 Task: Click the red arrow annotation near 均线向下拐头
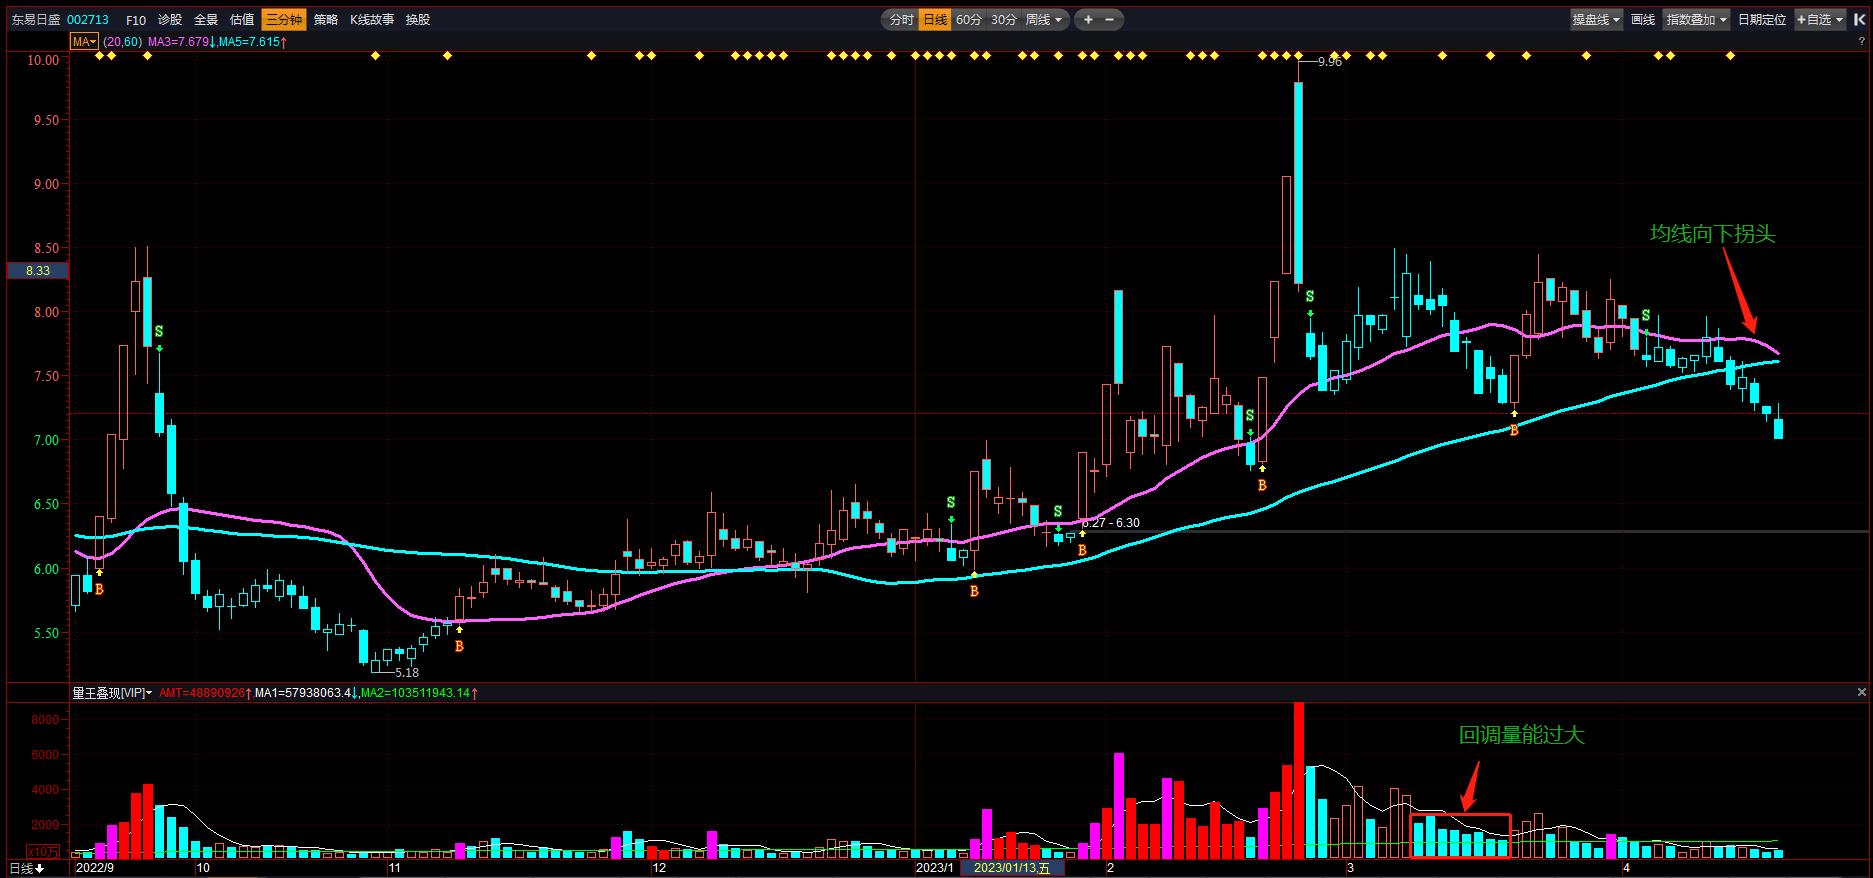click(x=1738, y=291)
